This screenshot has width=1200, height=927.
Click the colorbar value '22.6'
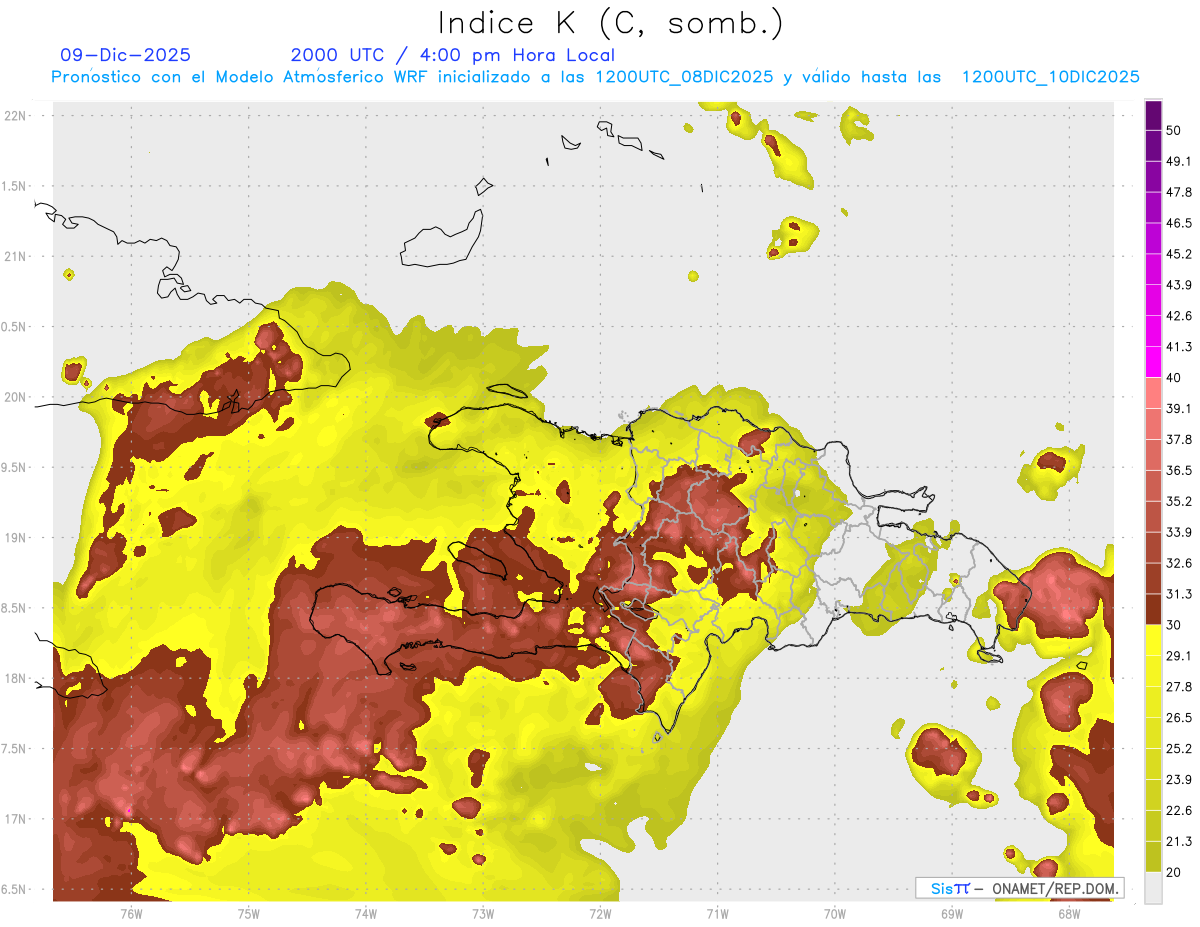(1178, 811)
